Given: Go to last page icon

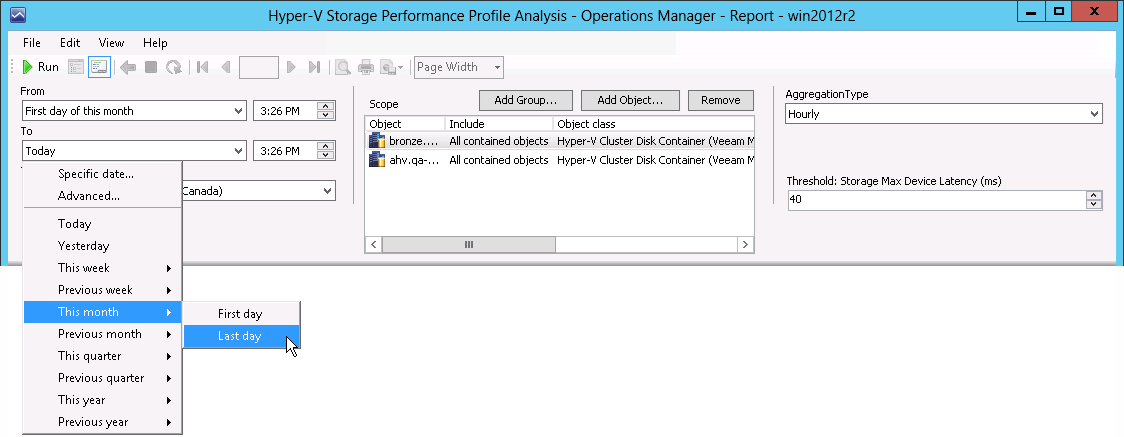Looking at the screenshot, I should 314,67.
